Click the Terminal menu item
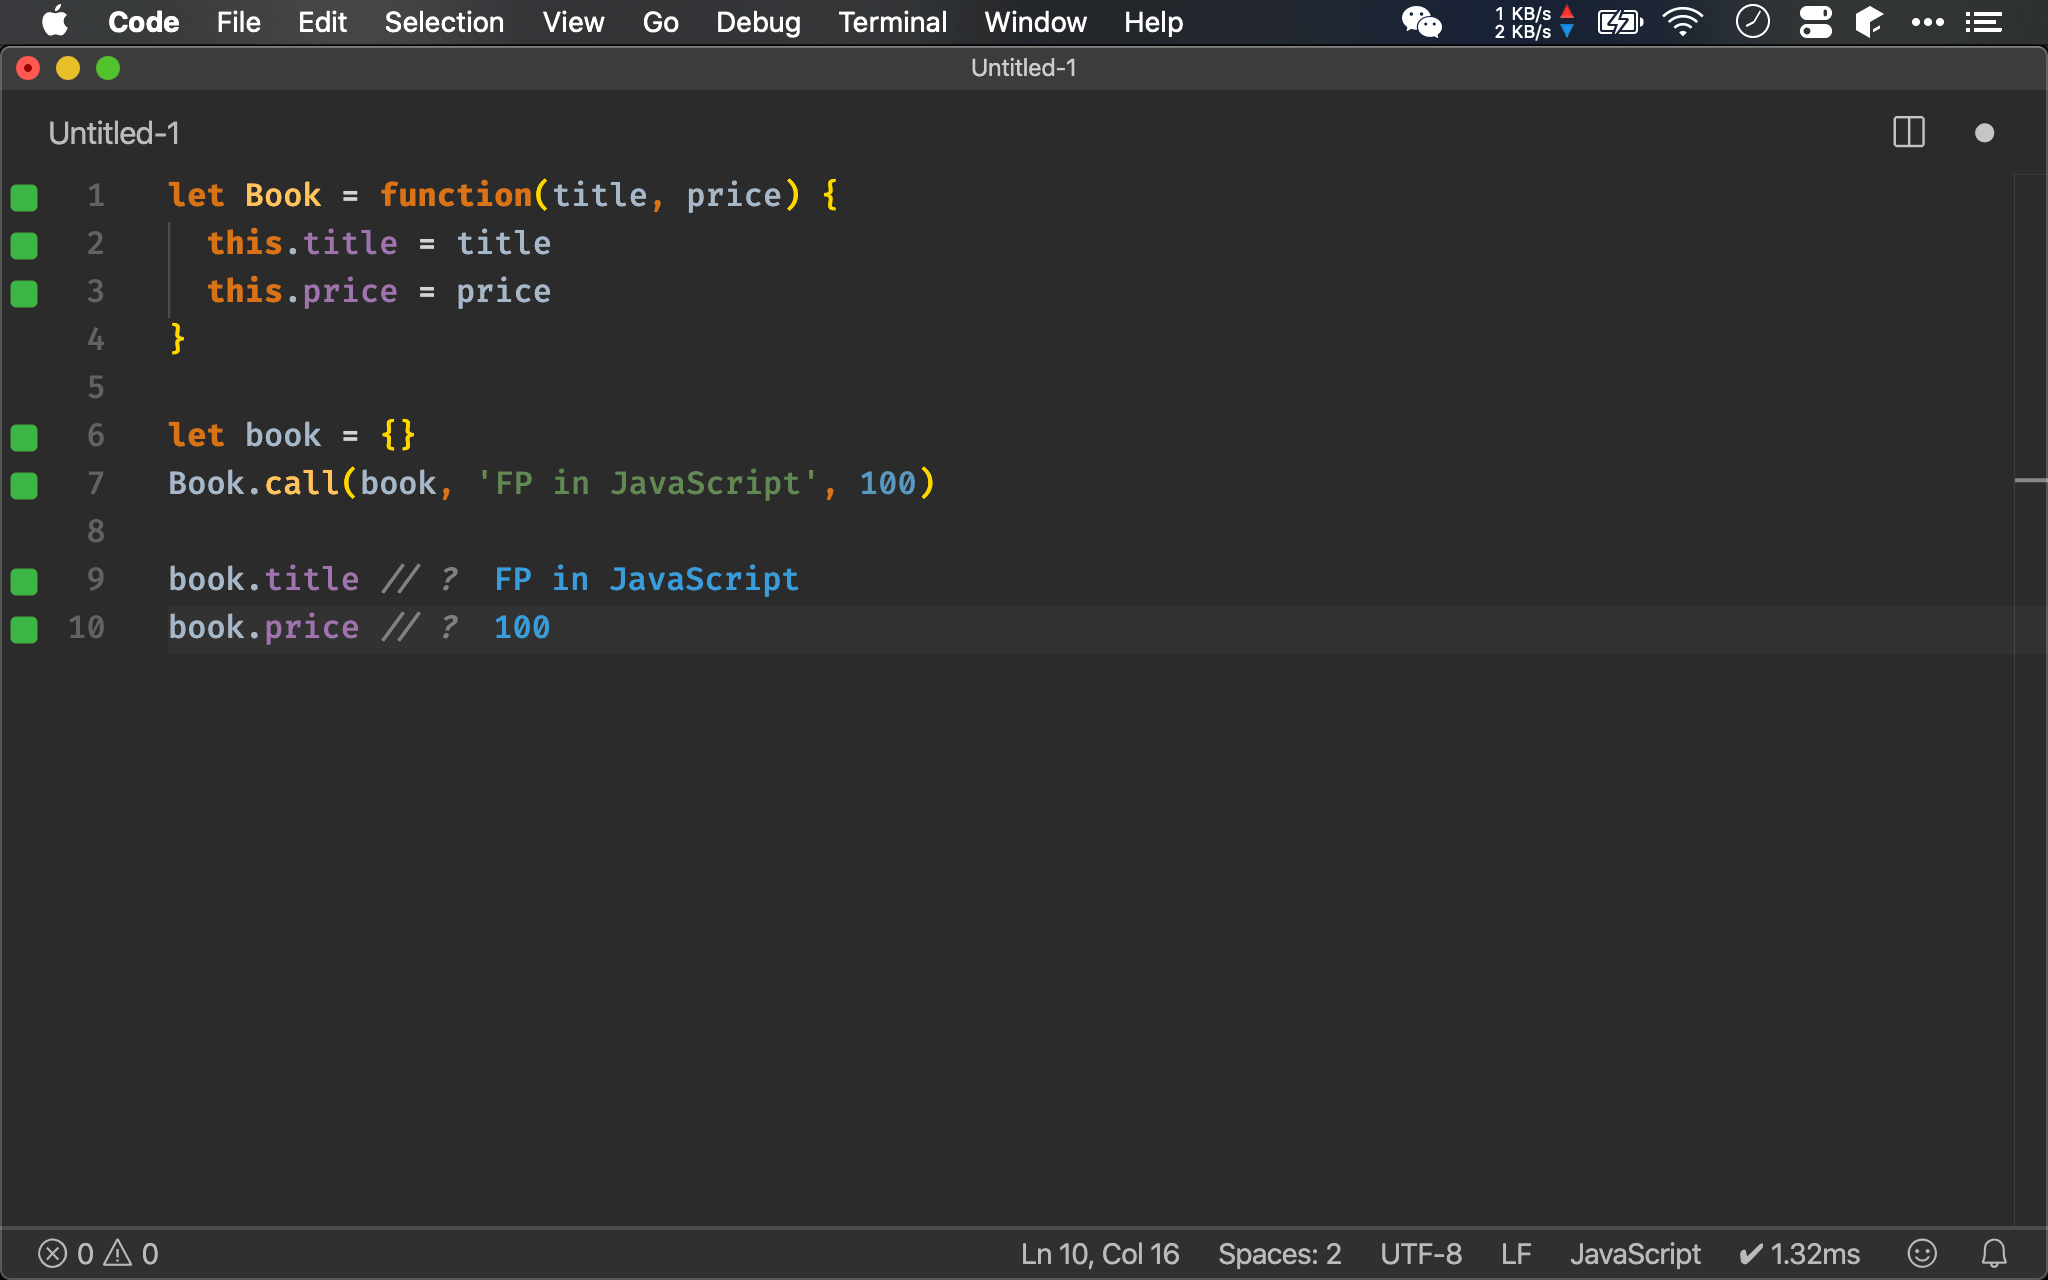2048x1280 pixels. click(x=892, y=22)
